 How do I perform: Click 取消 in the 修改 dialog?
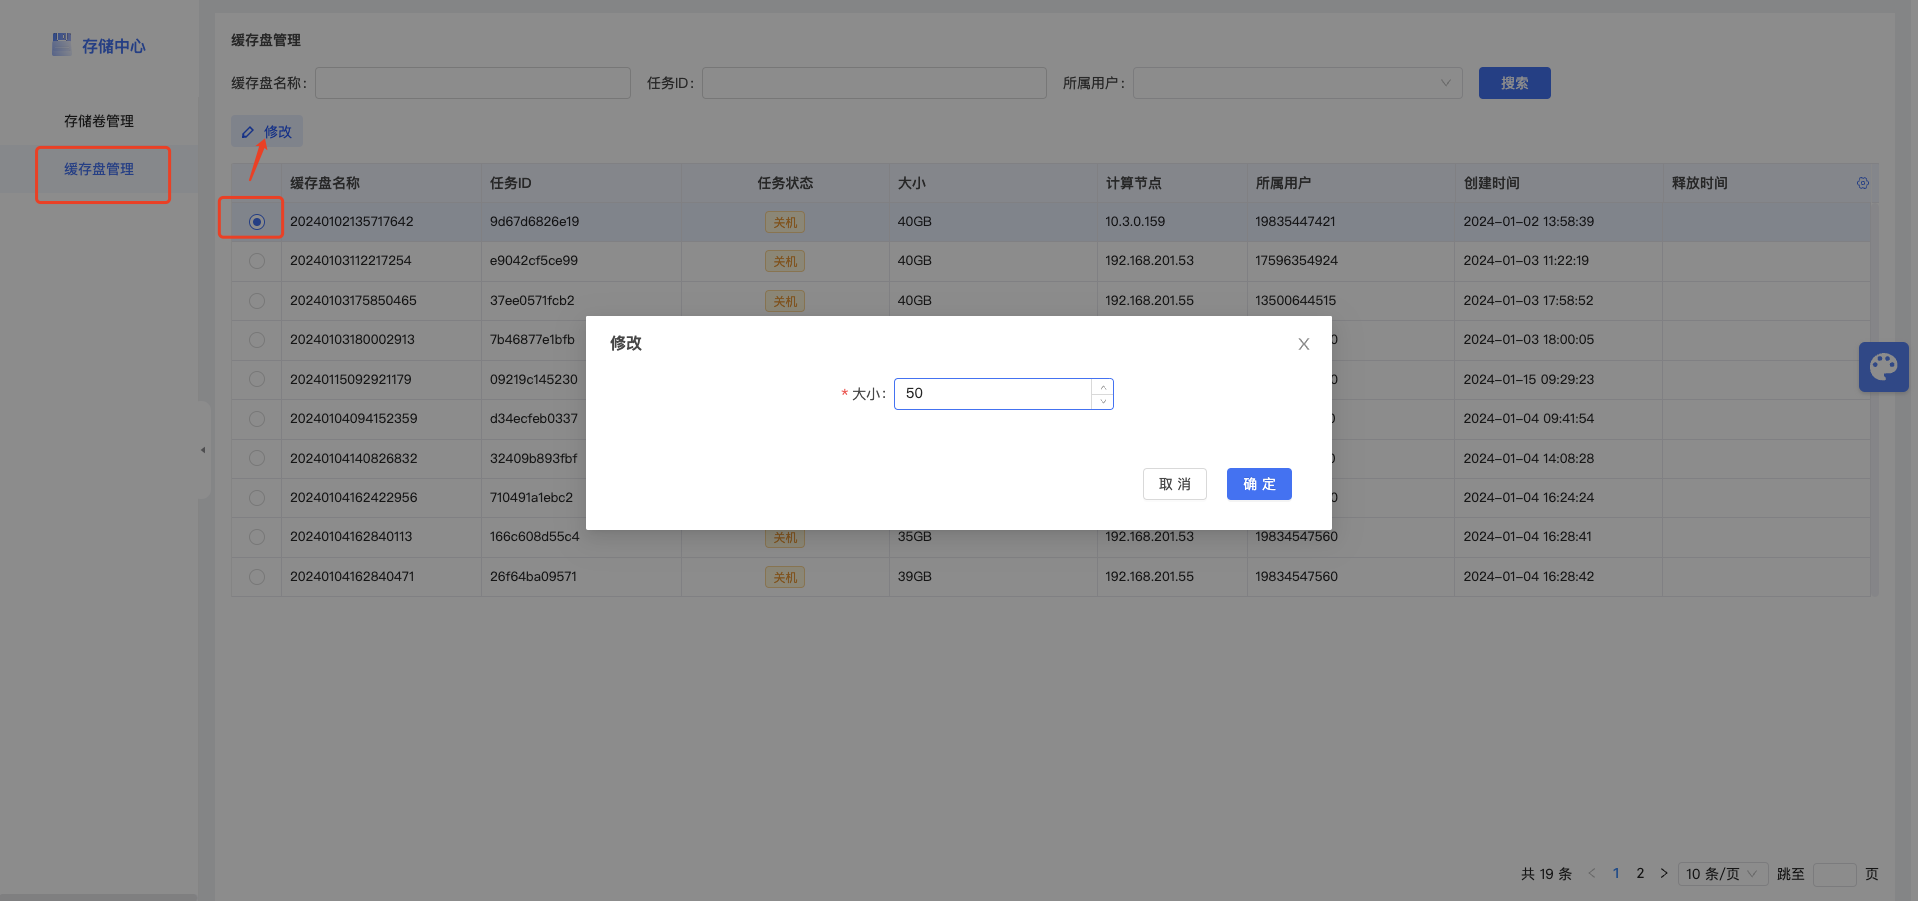pos(1175,484)
